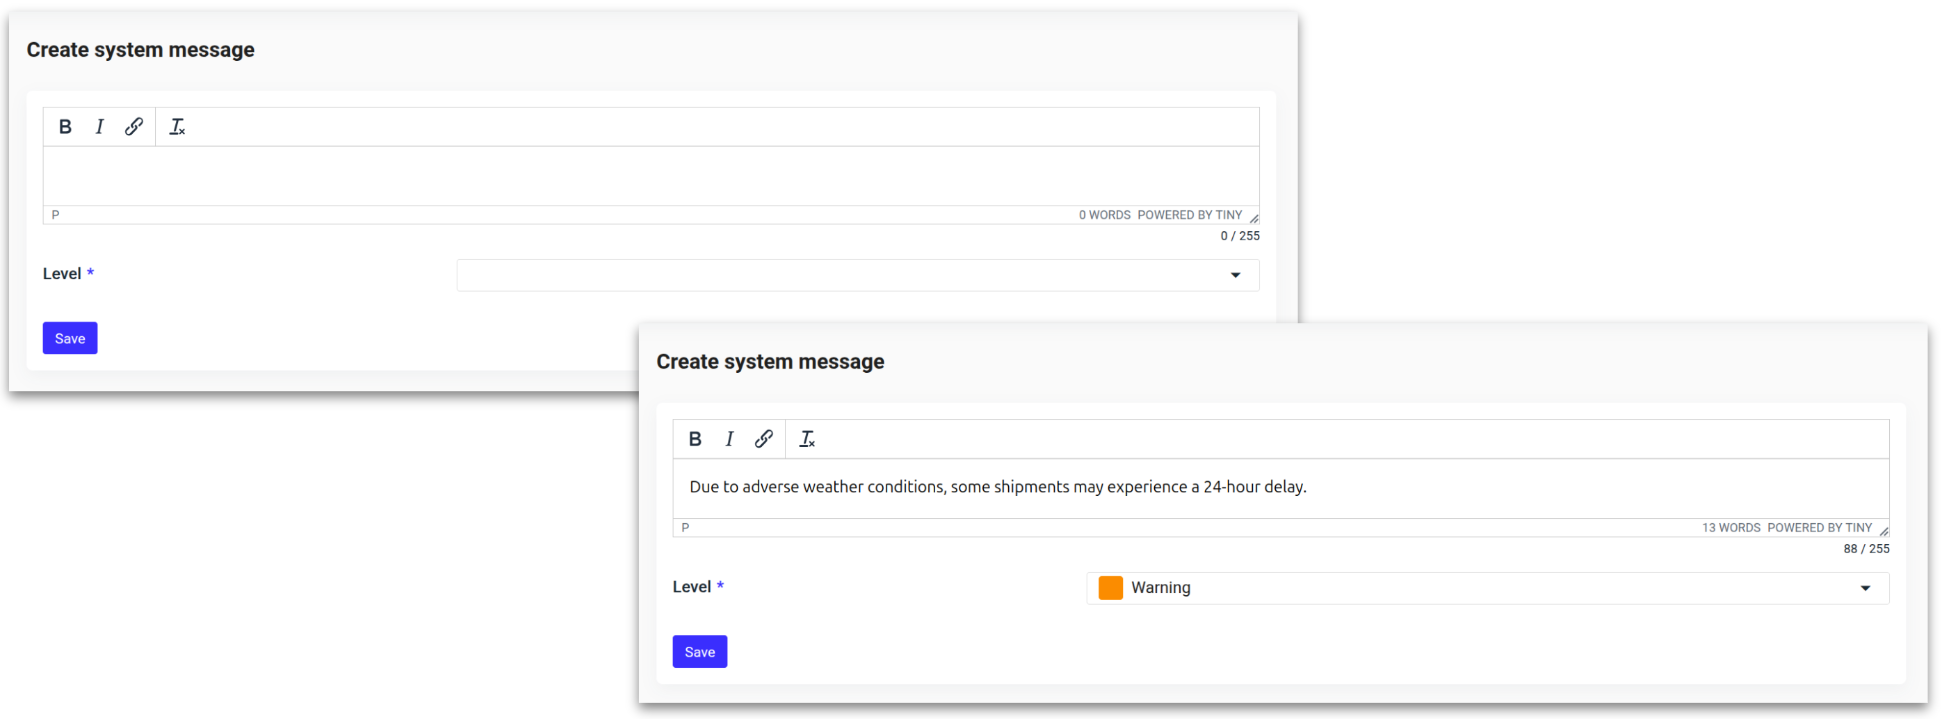The height and width of the screenshot is (719, 1941).
Task: Click Save below the empty Level field
Action: coord(70,339)
